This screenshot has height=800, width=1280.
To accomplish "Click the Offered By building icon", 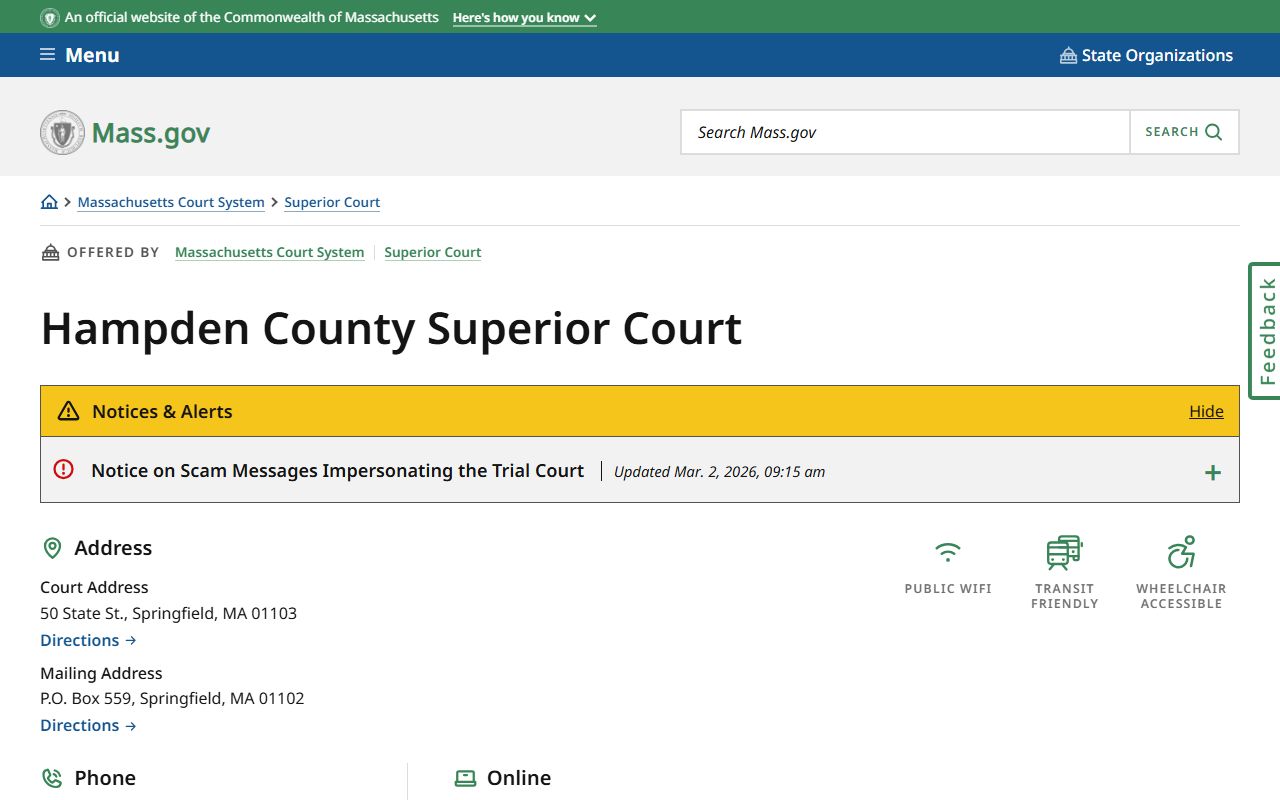I will click(50, 252).
